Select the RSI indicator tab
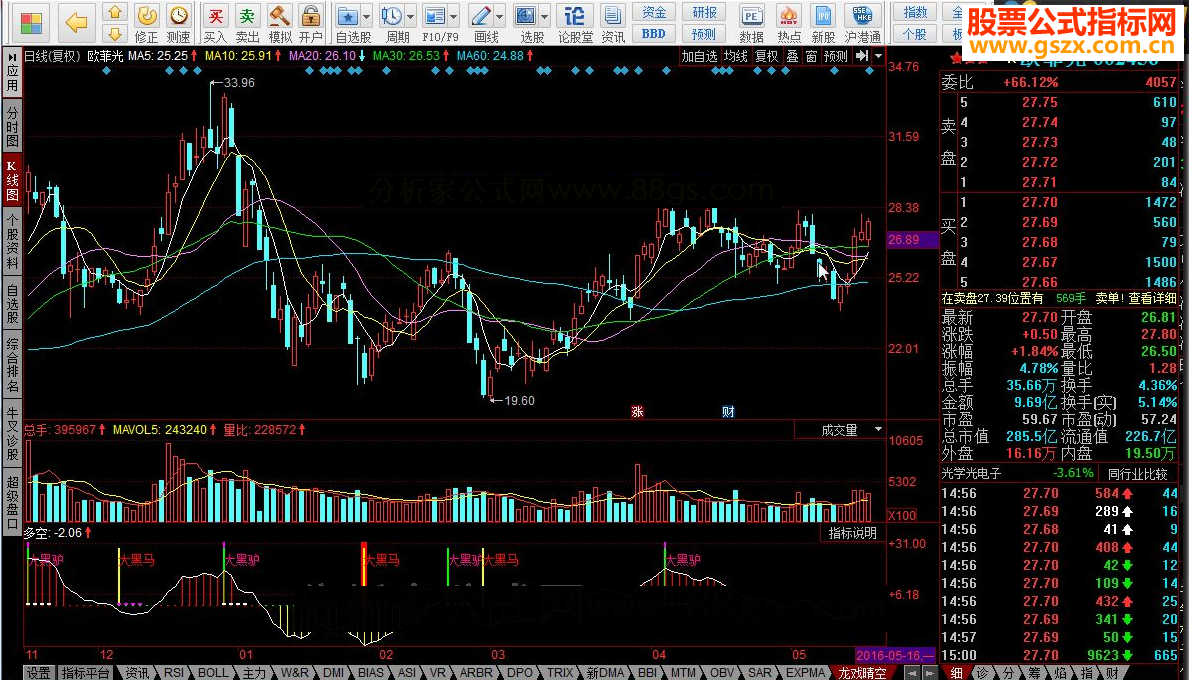 pyautogui.click(x=174, y=672)
